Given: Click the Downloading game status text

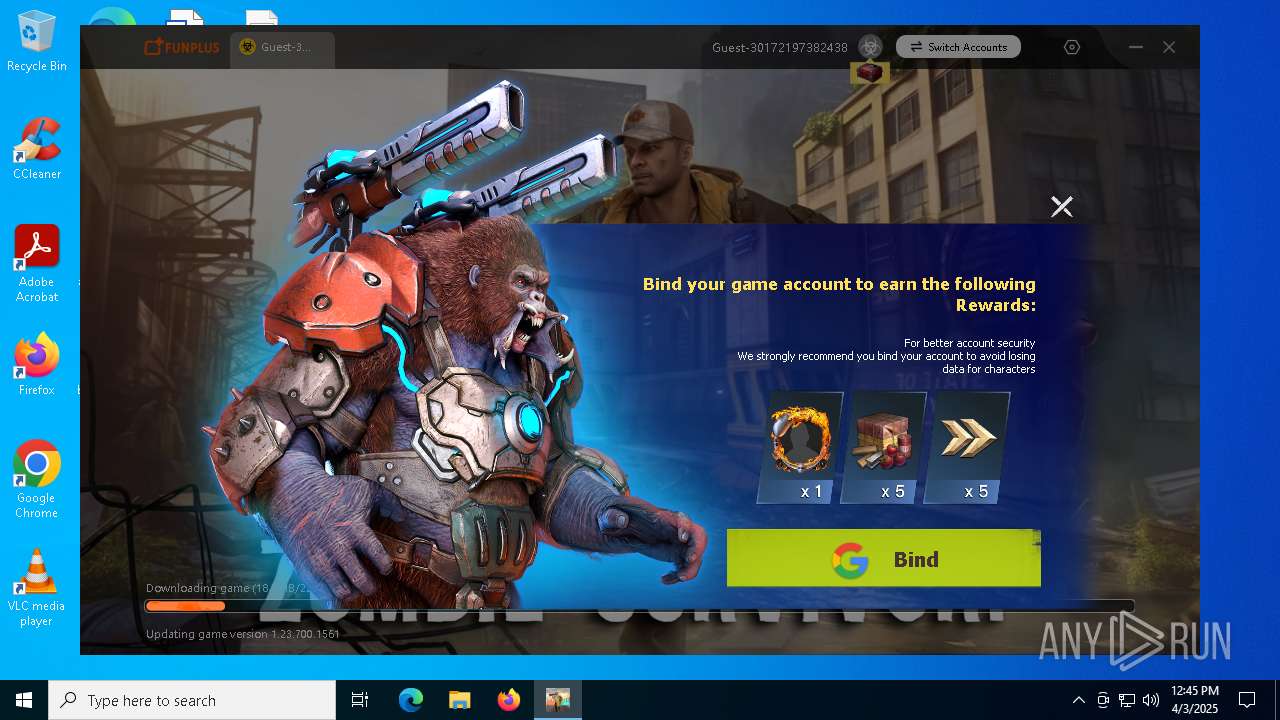Looking at the screenshot, I should coord(228,588).
